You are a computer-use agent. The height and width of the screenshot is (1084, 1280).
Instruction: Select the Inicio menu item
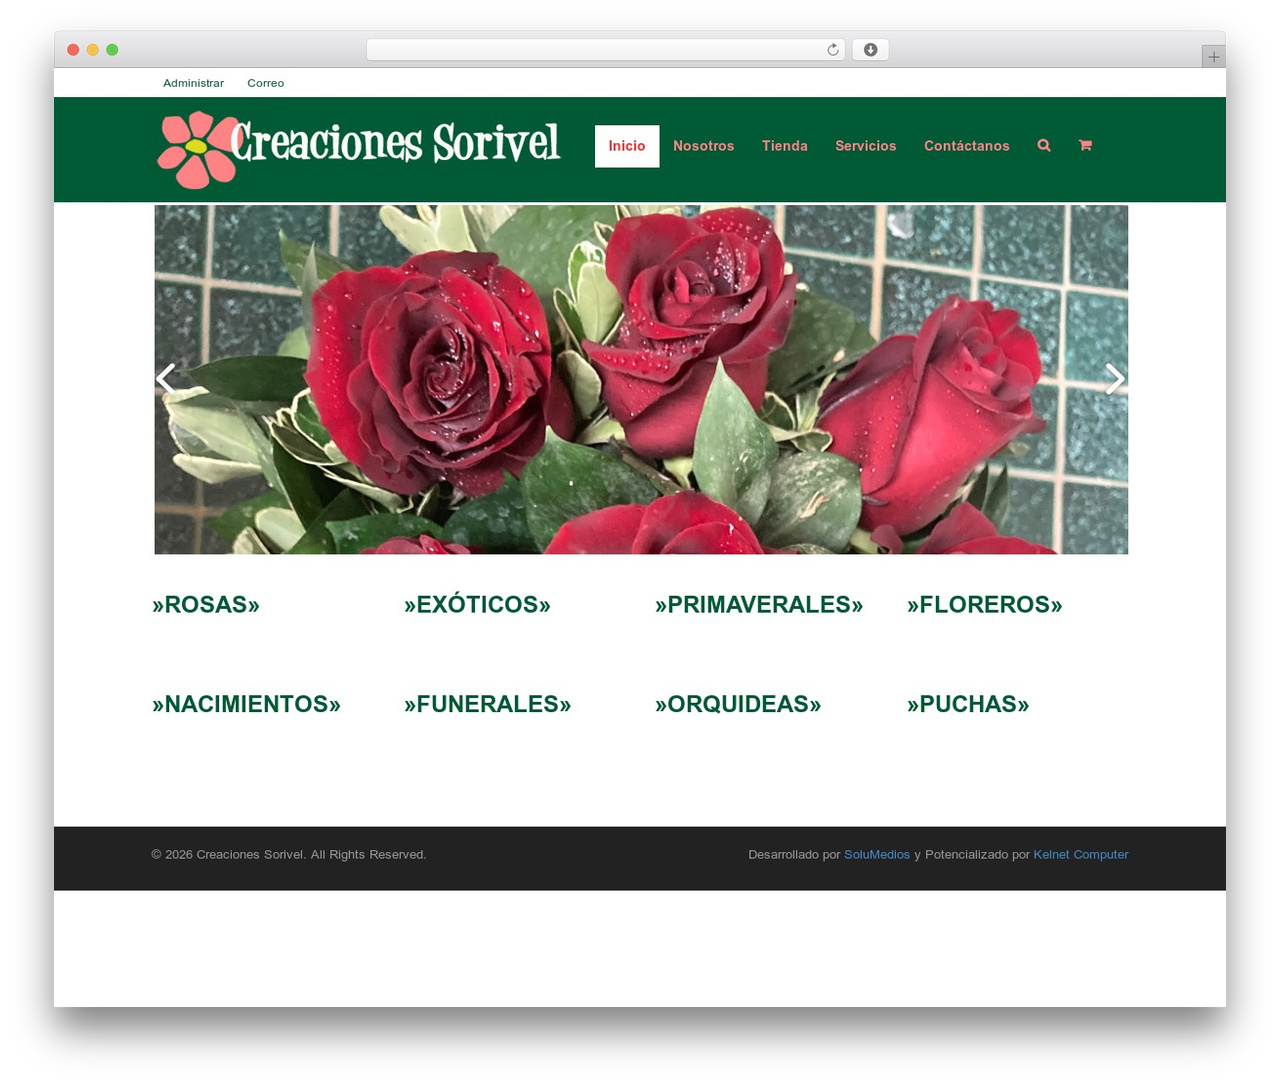tap(627, 146)
